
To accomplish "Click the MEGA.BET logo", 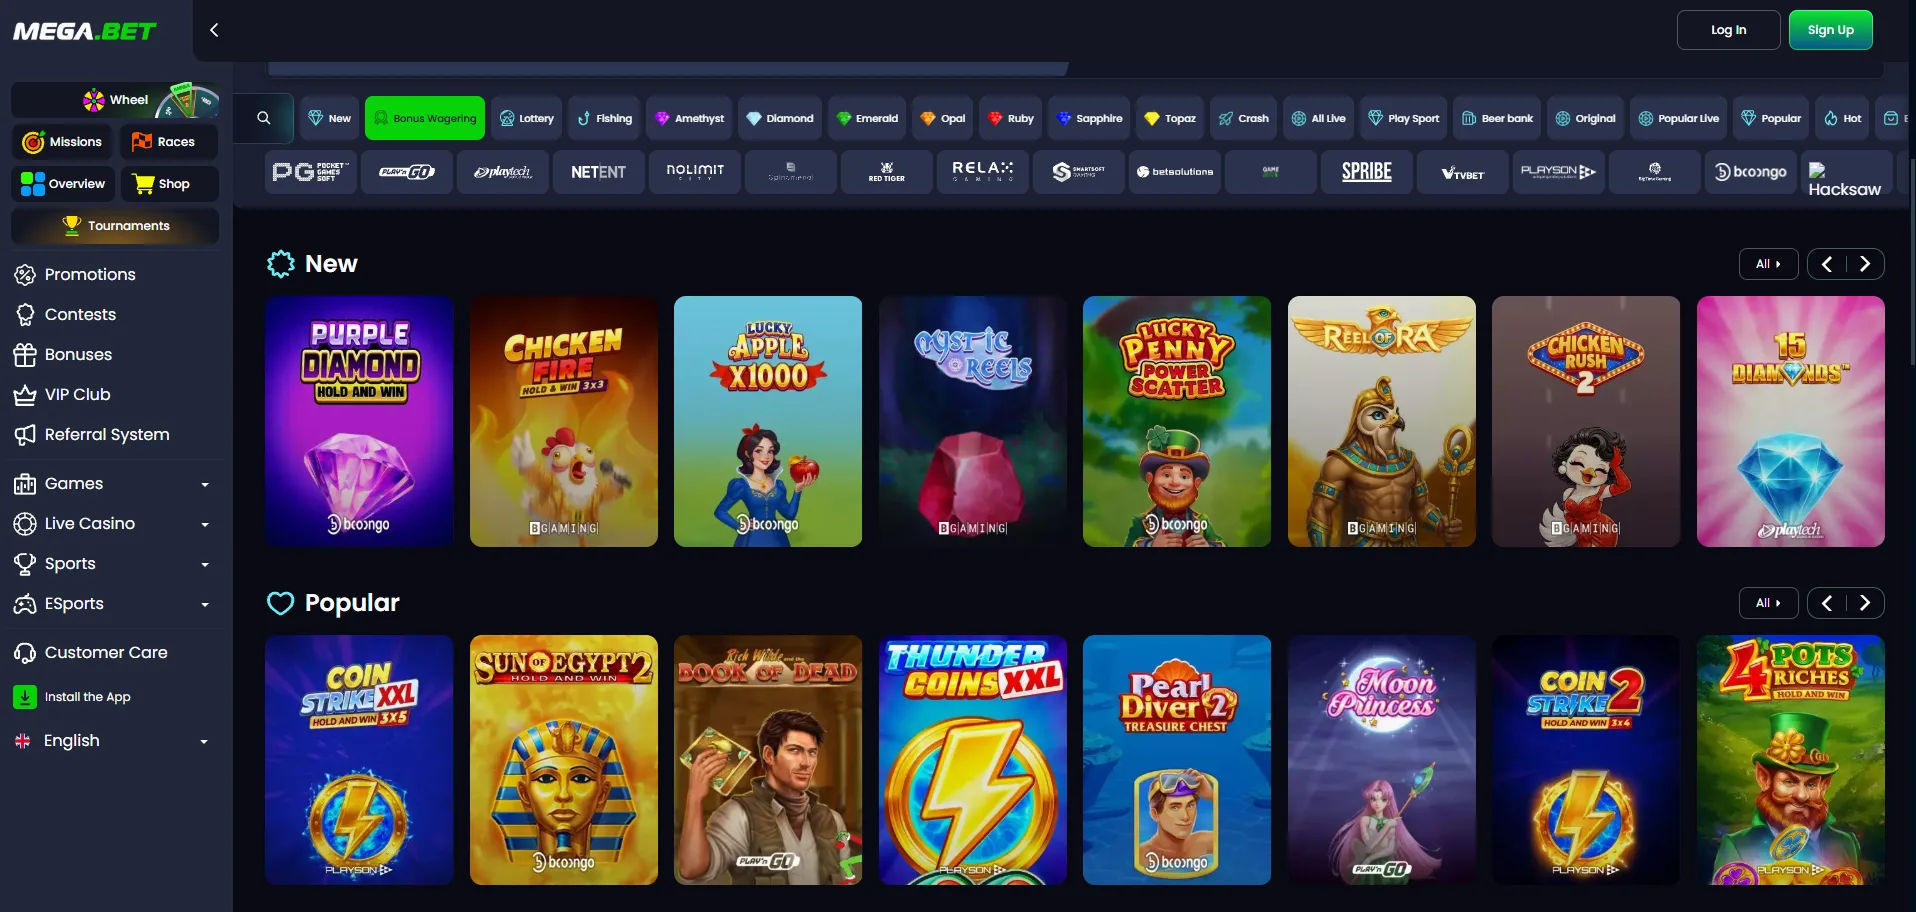I will click(x=85, y=31).
